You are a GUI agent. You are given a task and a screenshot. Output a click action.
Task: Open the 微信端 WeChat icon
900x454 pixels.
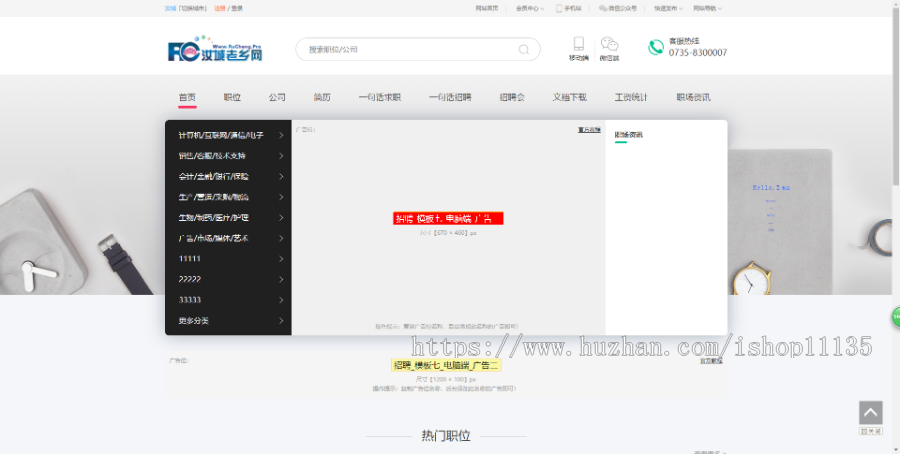coord(609,44)
